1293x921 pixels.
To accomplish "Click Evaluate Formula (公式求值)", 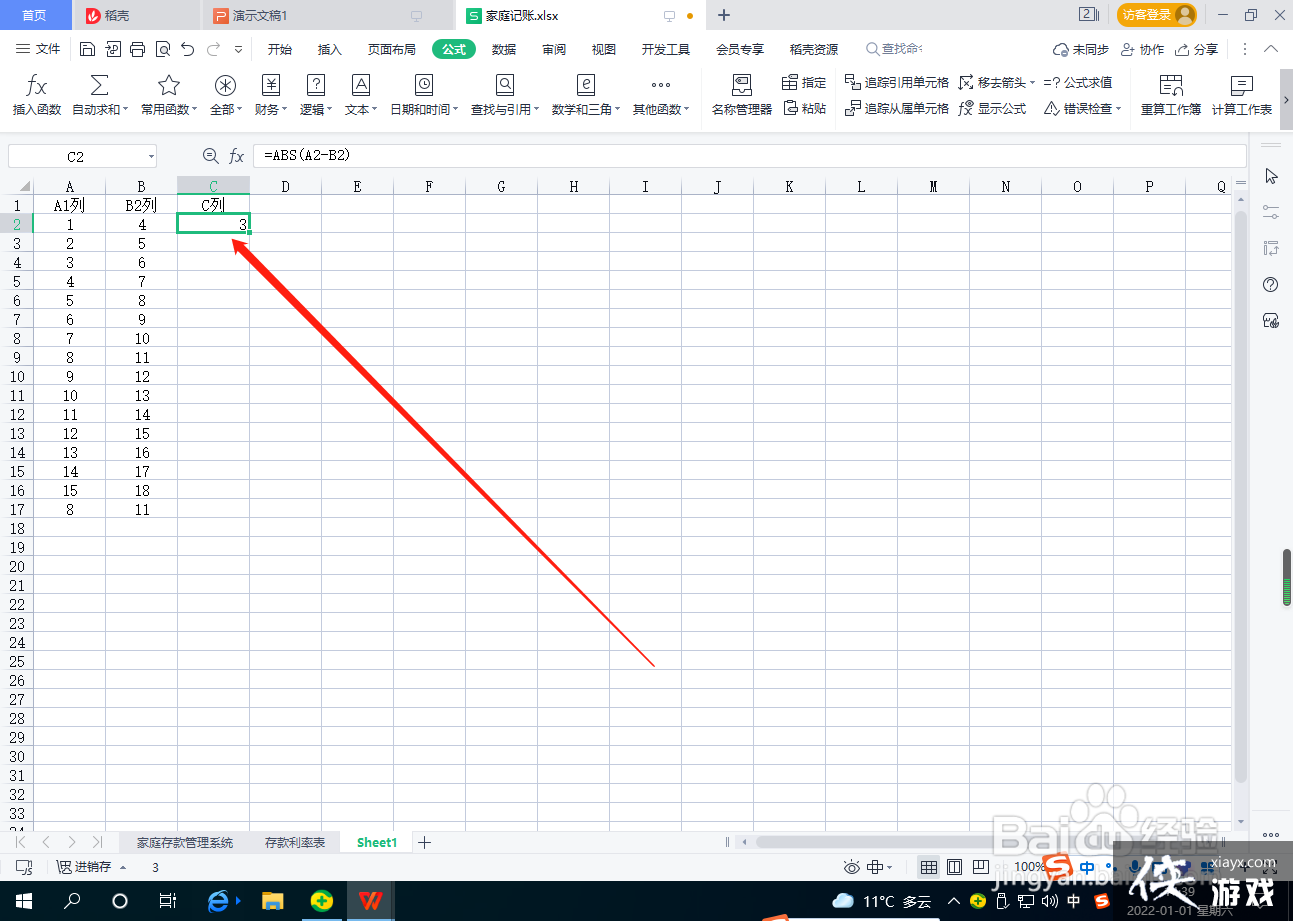I will (x=1078, y=82).
